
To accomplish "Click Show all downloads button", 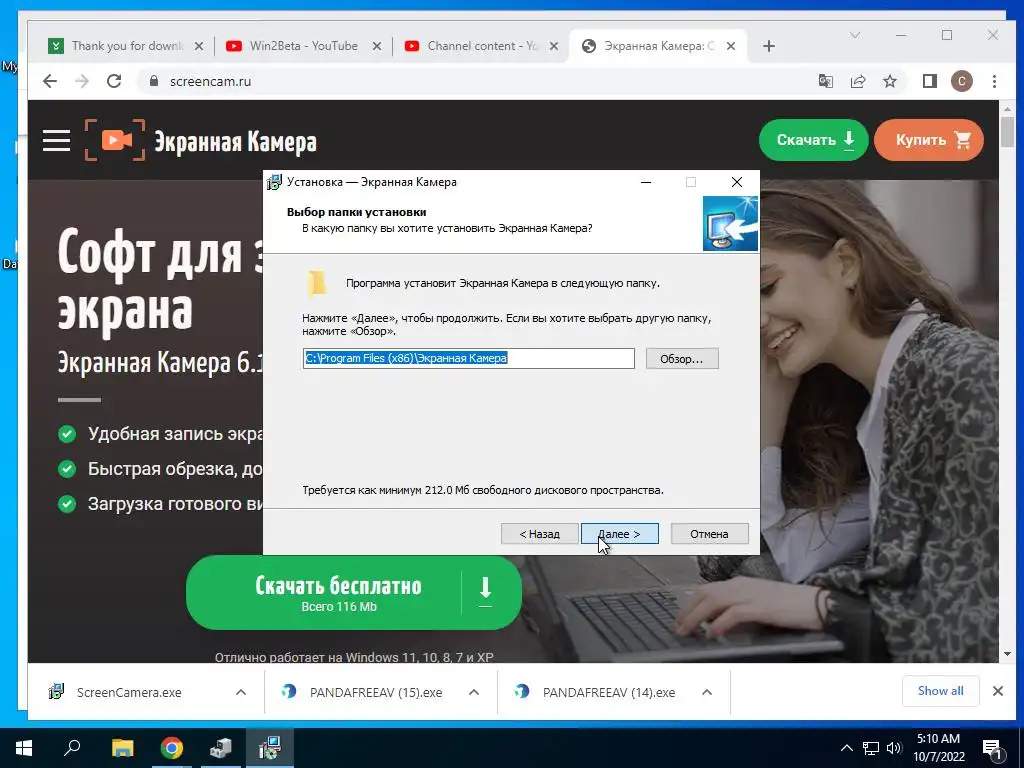I will [940, 691].
